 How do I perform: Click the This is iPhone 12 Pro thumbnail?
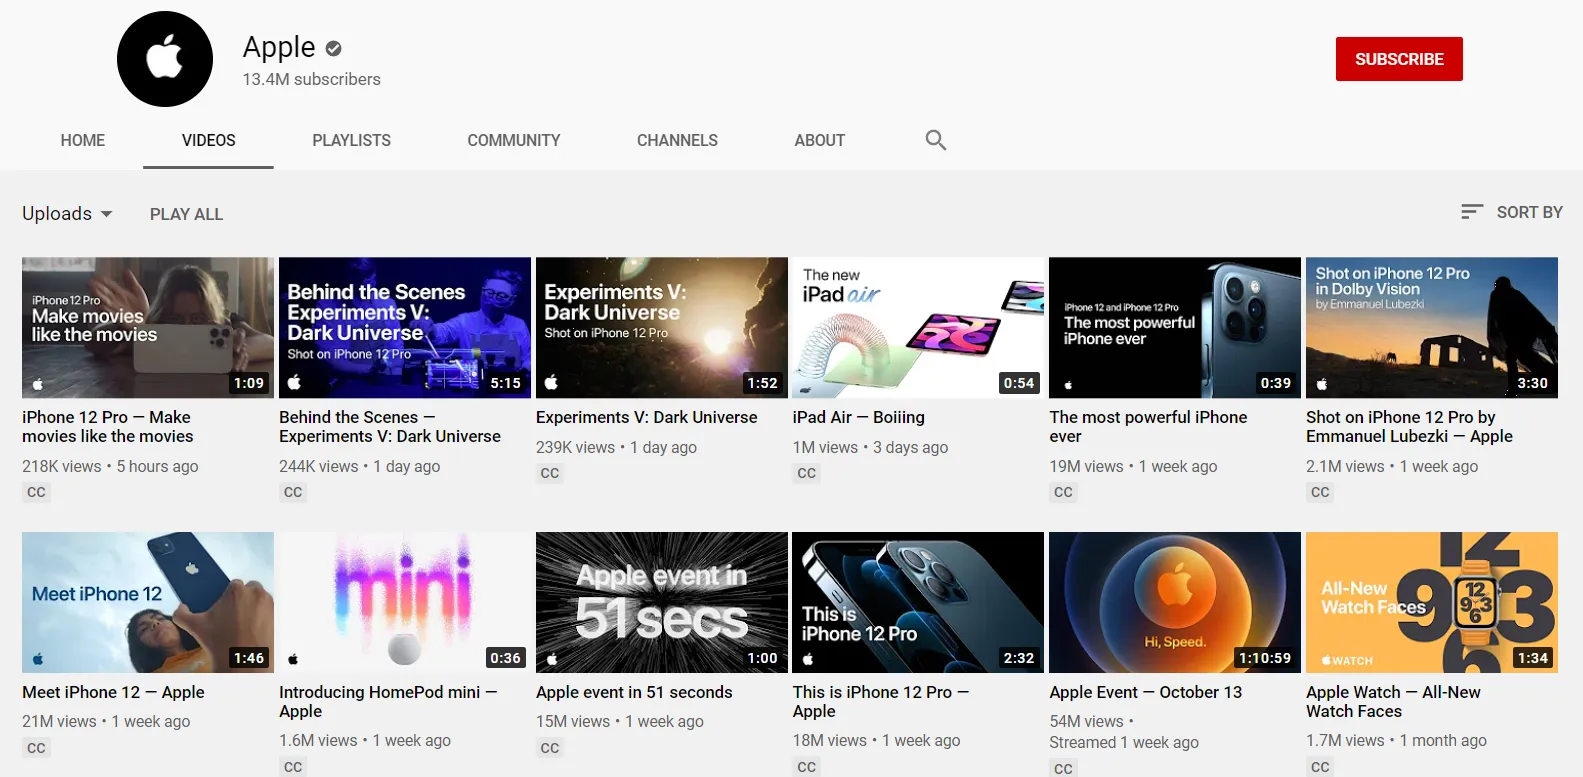tap(918, 602)
